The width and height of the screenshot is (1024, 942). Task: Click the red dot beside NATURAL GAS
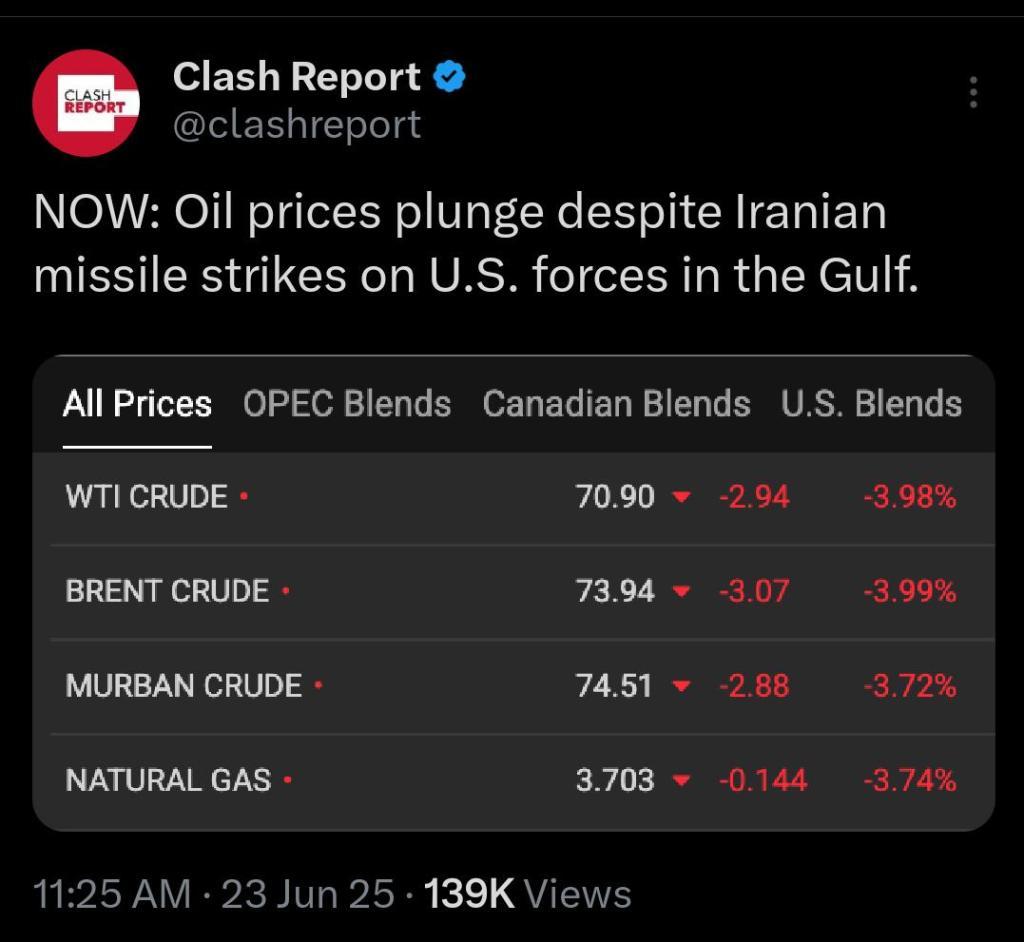[287, 779]
